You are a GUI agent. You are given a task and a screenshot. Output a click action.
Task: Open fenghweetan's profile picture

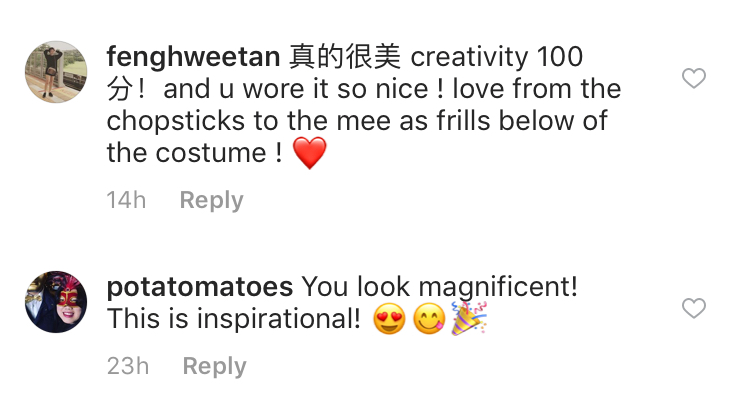(56, 72)
